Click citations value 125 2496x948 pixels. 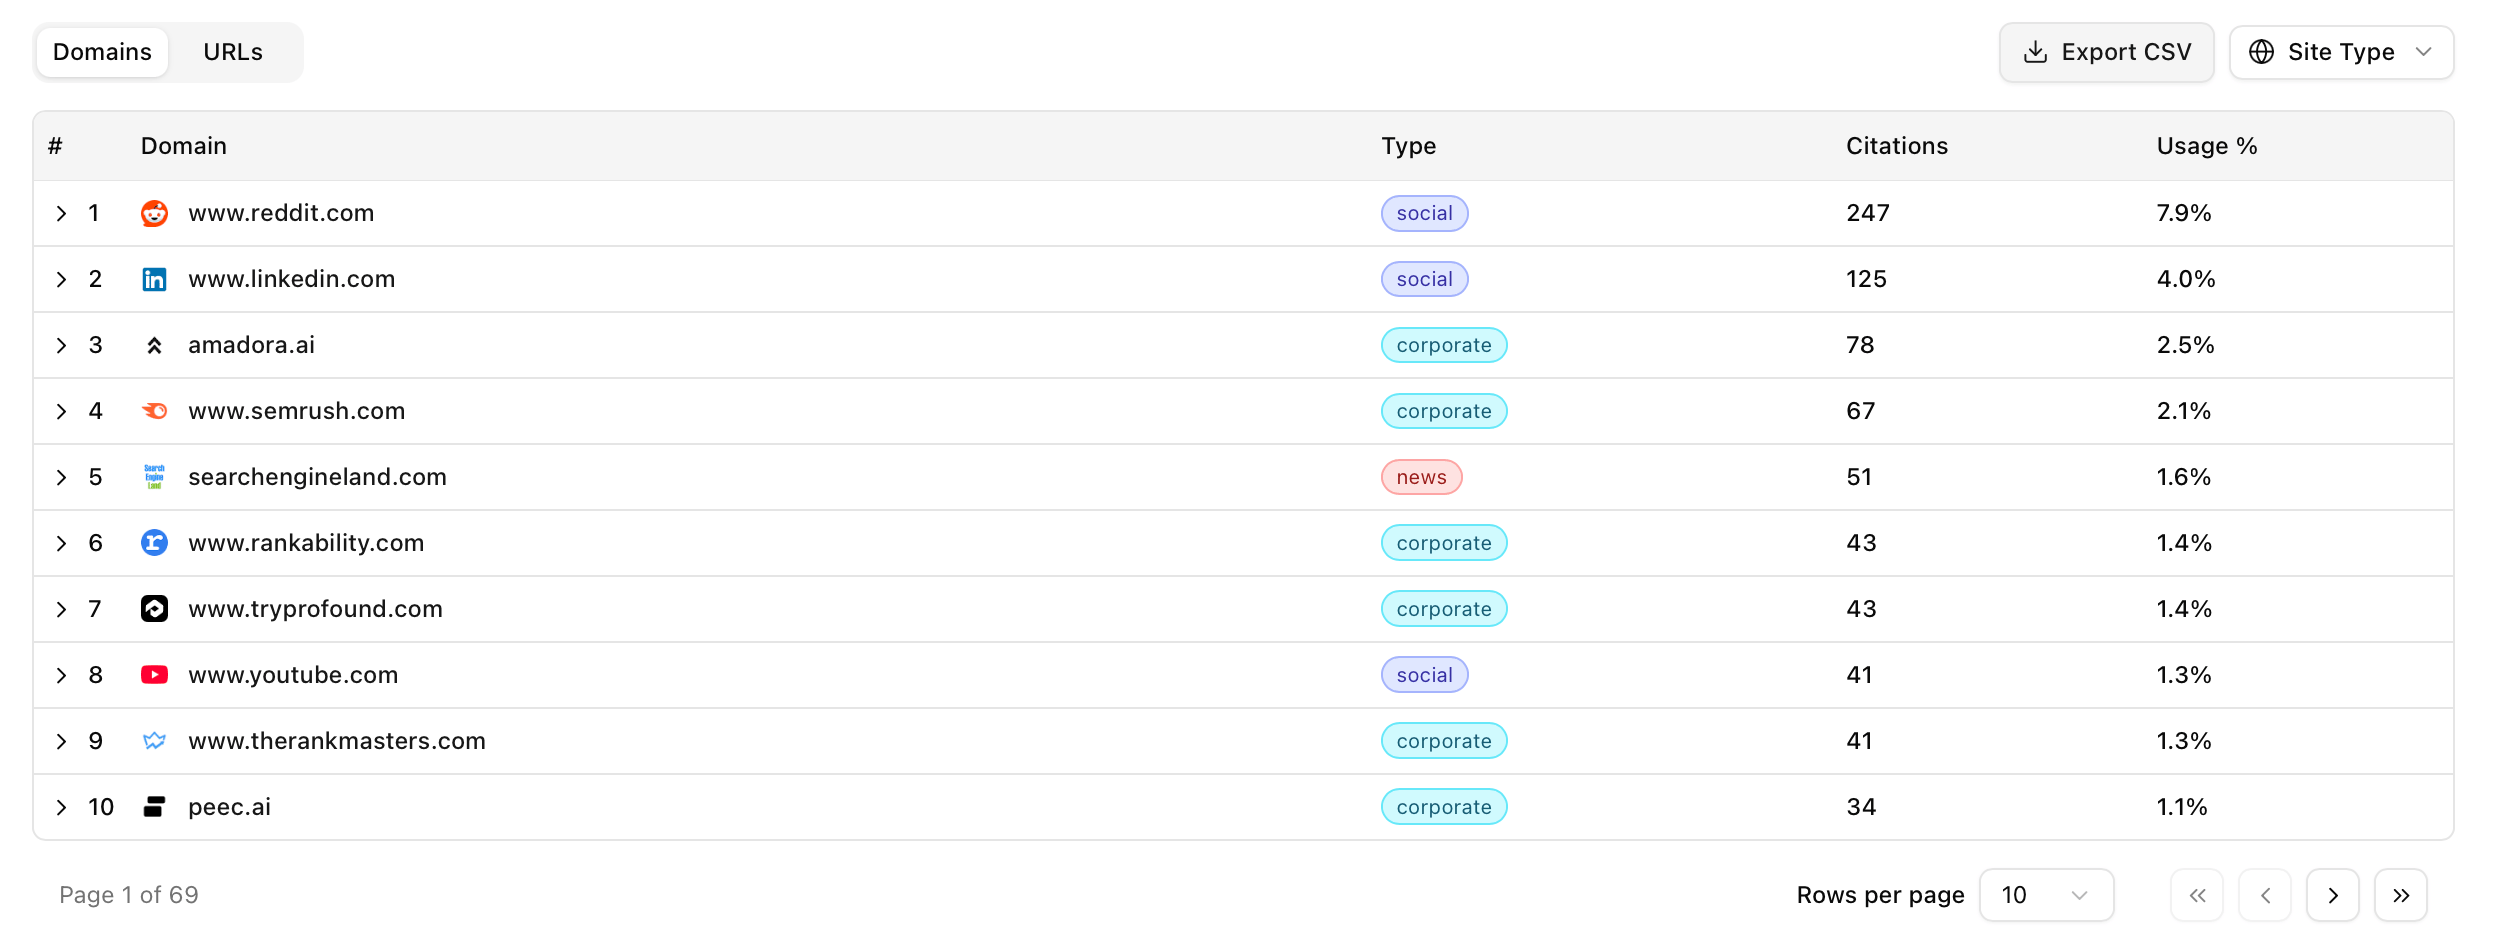pos(1866,279)
